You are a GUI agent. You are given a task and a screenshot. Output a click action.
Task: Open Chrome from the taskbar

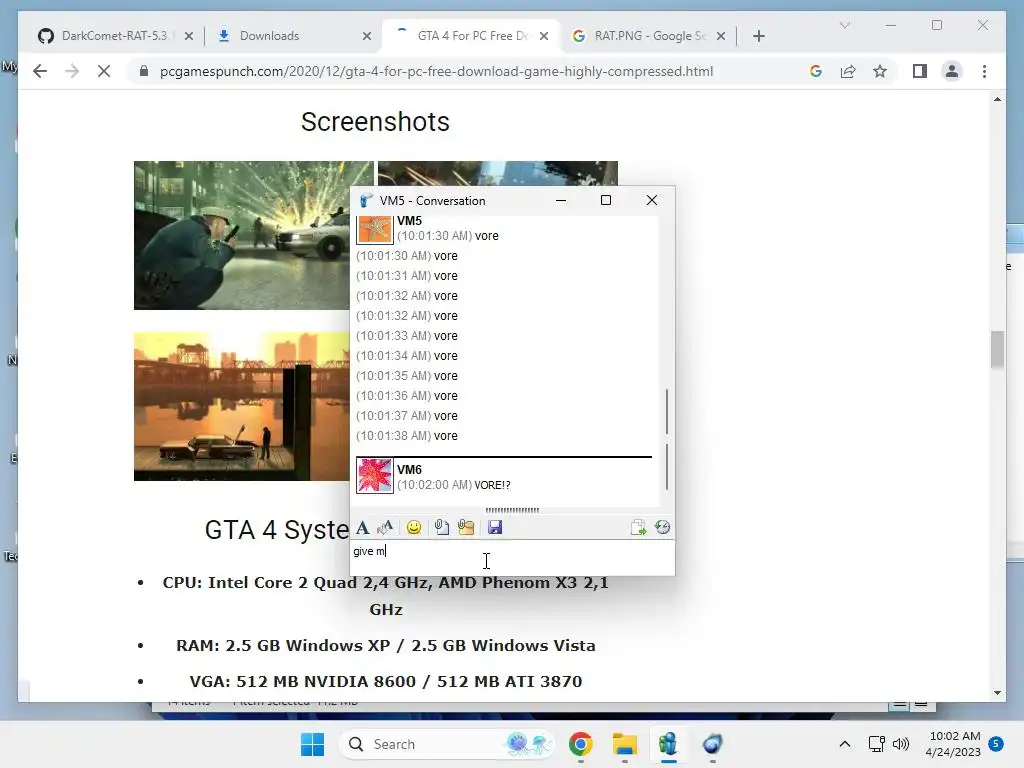coord(581,744)
